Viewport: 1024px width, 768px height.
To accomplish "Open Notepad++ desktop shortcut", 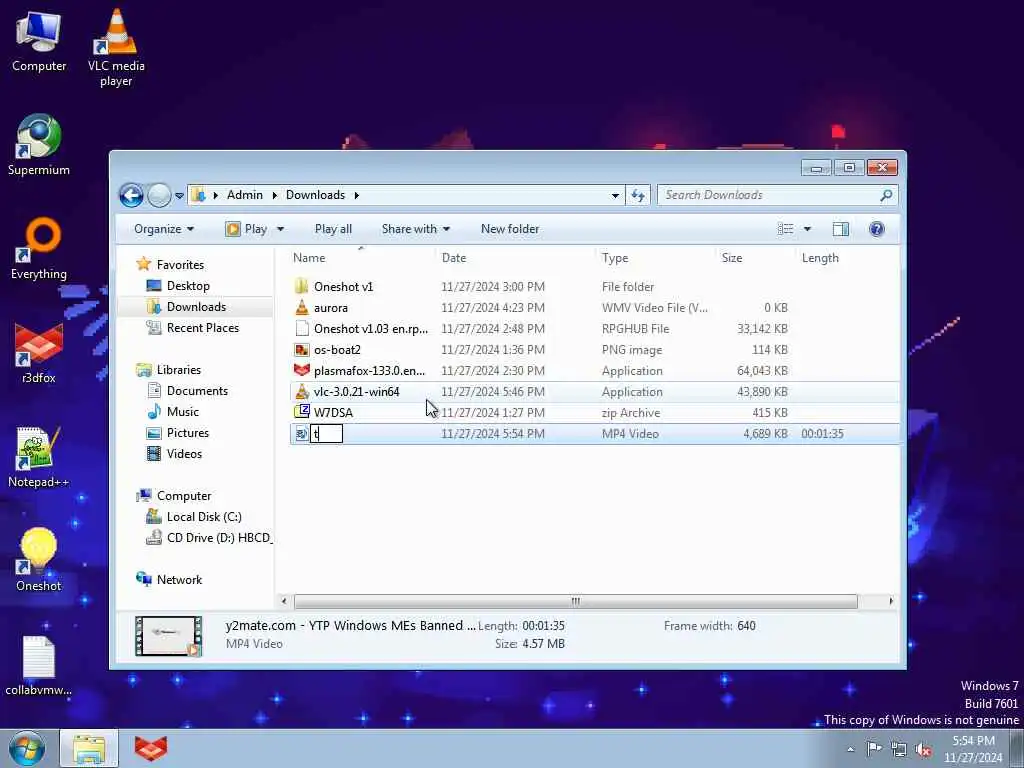I will click(x=39, y=457).
